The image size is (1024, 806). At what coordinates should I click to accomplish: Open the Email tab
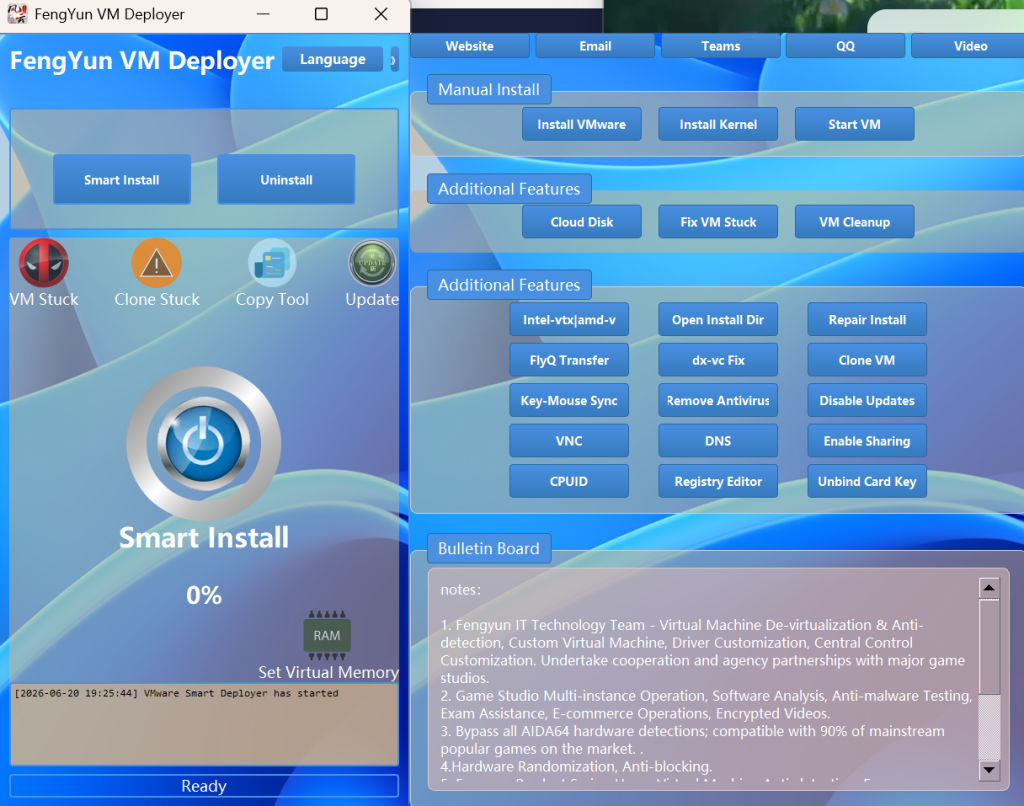pyautogui.click(x=595, y=46)
